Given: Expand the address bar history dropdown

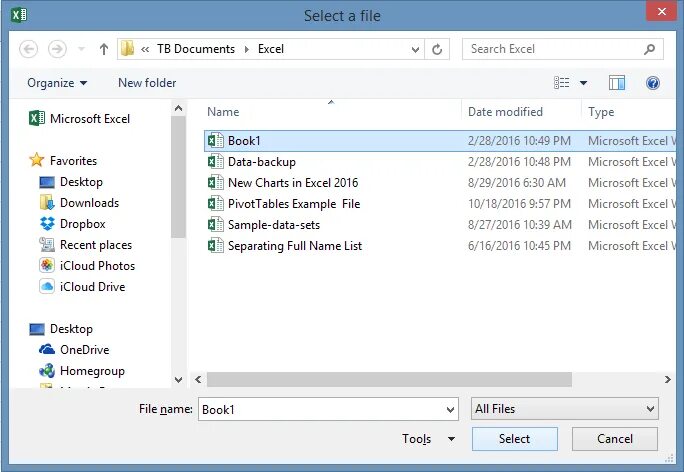Looking at the screenshot, I should (415, 49).
